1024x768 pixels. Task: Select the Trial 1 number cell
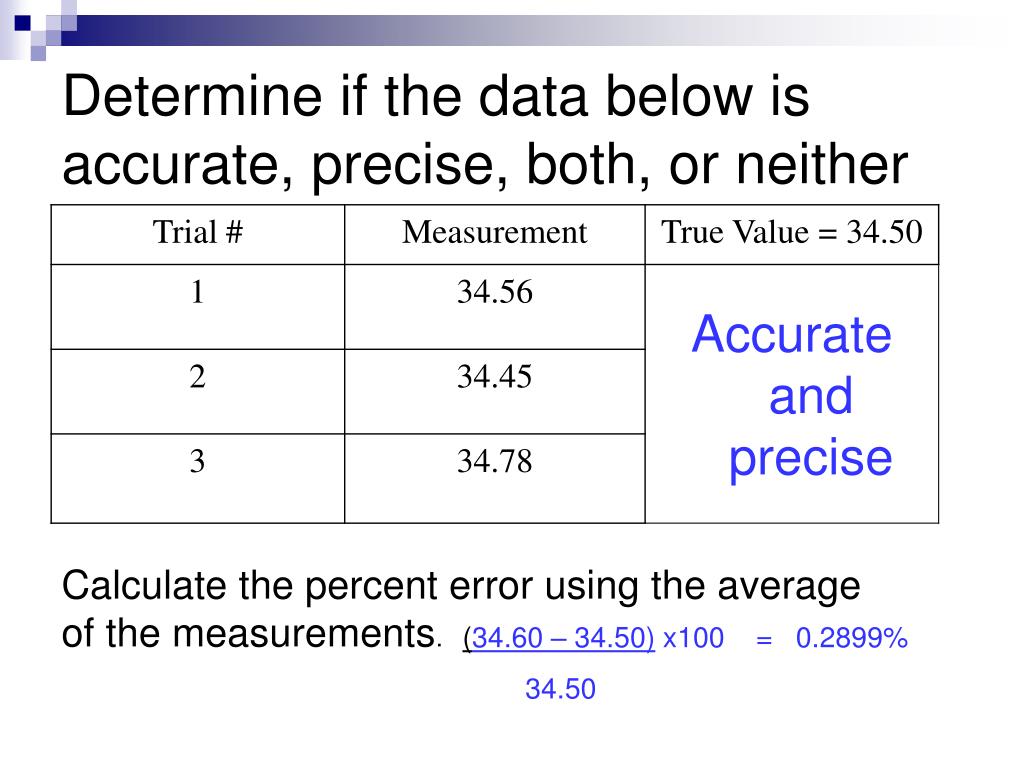click(x=198, y=307)
